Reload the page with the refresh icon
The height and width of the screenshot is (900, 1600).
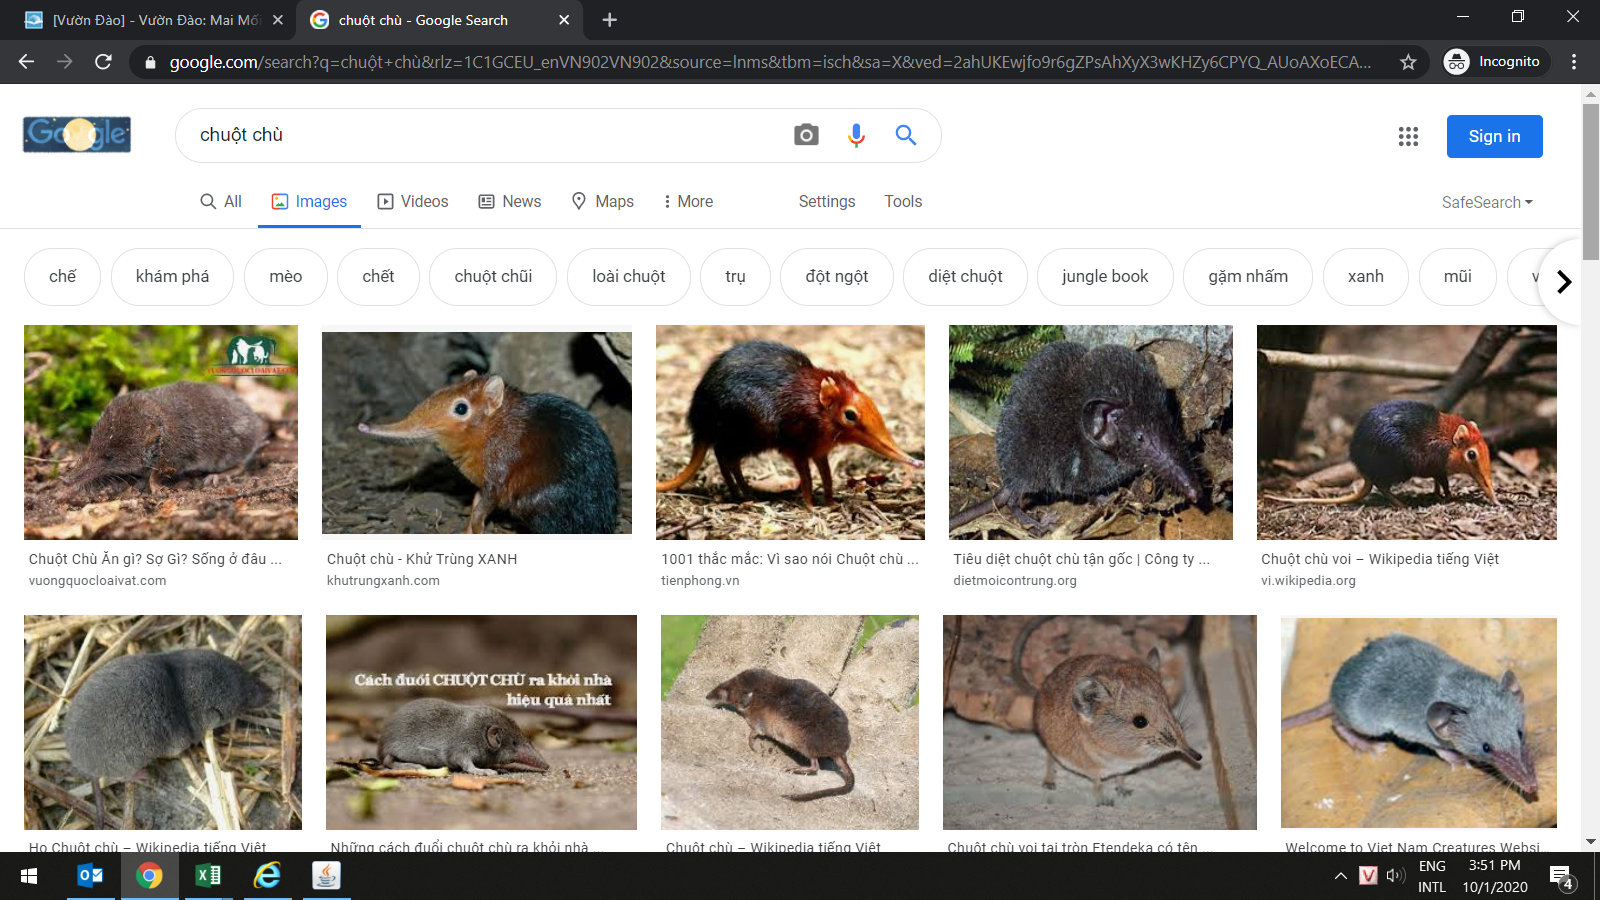(x=103, y=61)
